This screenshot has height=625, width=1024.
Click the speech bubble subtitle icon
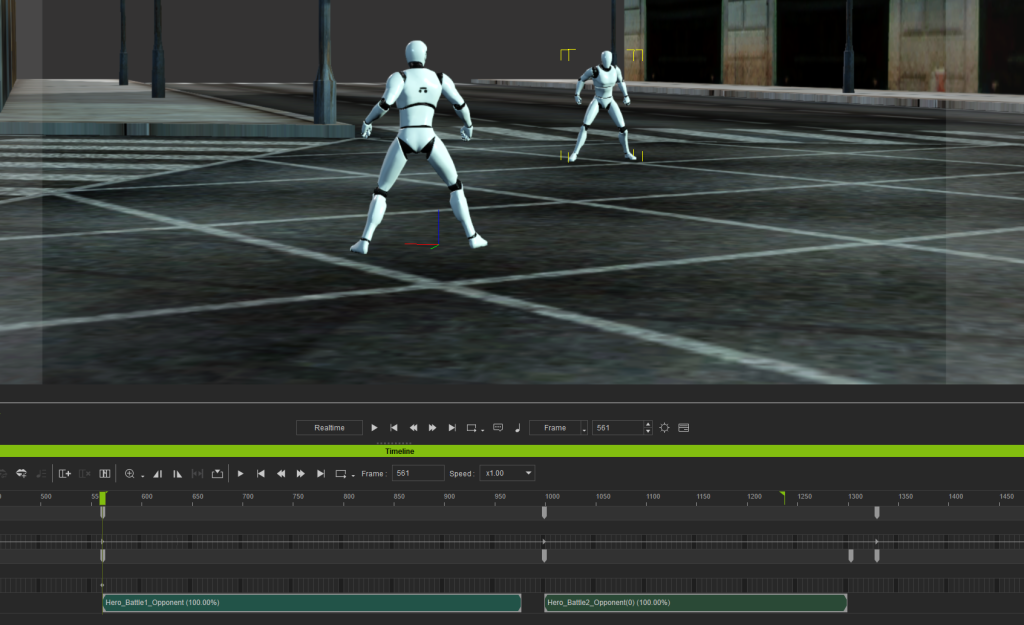tap(498, 428)
